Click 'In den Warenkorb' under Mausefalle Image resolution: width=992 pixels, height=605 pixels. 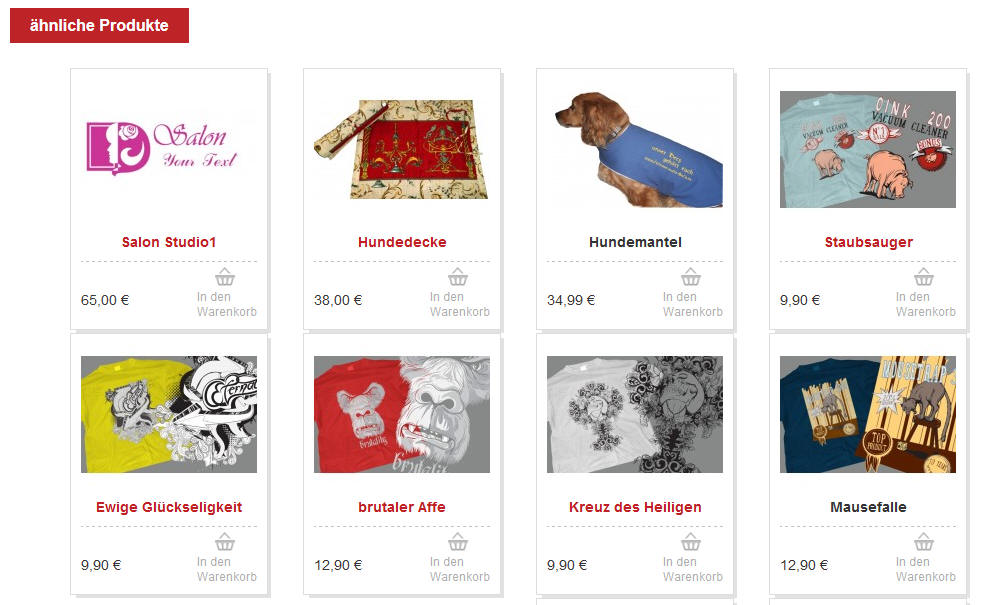click(926, 570)
